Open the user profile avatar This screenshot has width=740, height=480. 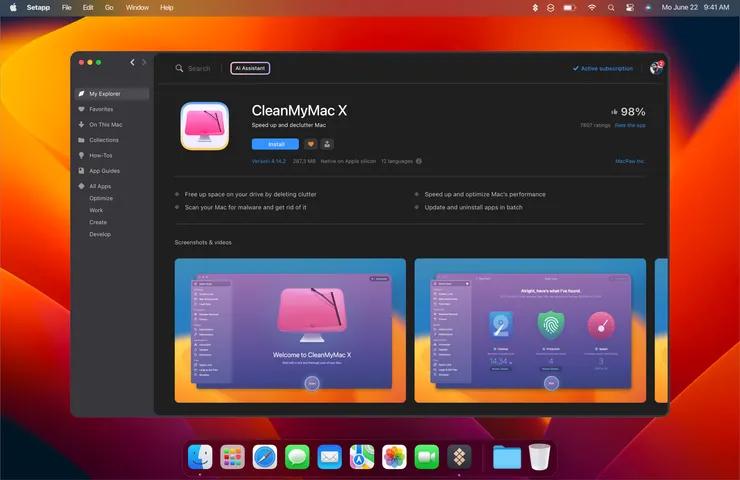click(x=656, y=68)
